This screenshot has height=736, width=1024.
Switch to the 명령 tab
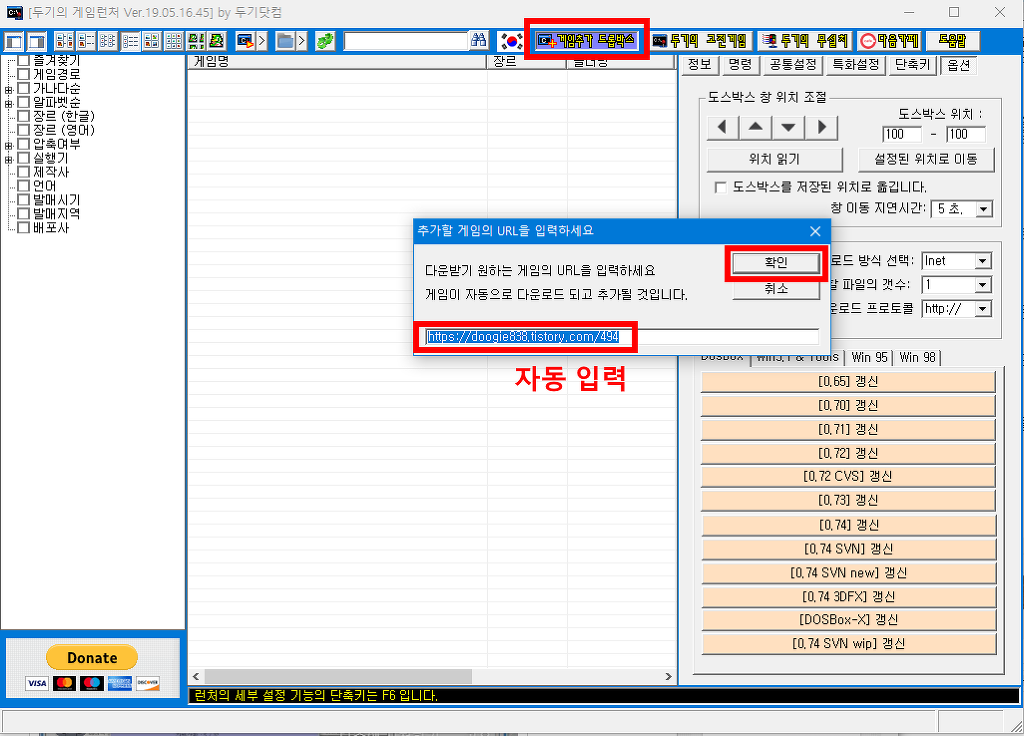click(741, 65)
